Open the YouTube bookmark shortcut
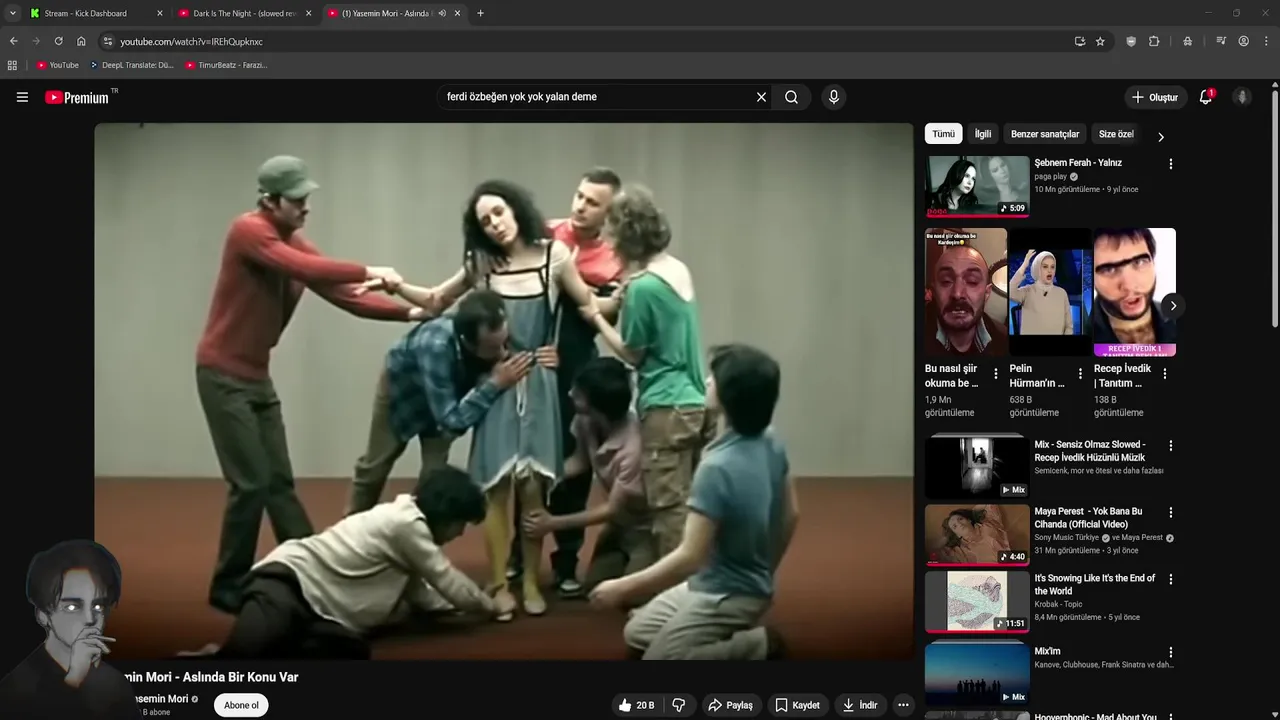Viewport: 1280px width, 720px height. (x=58, y=65)
